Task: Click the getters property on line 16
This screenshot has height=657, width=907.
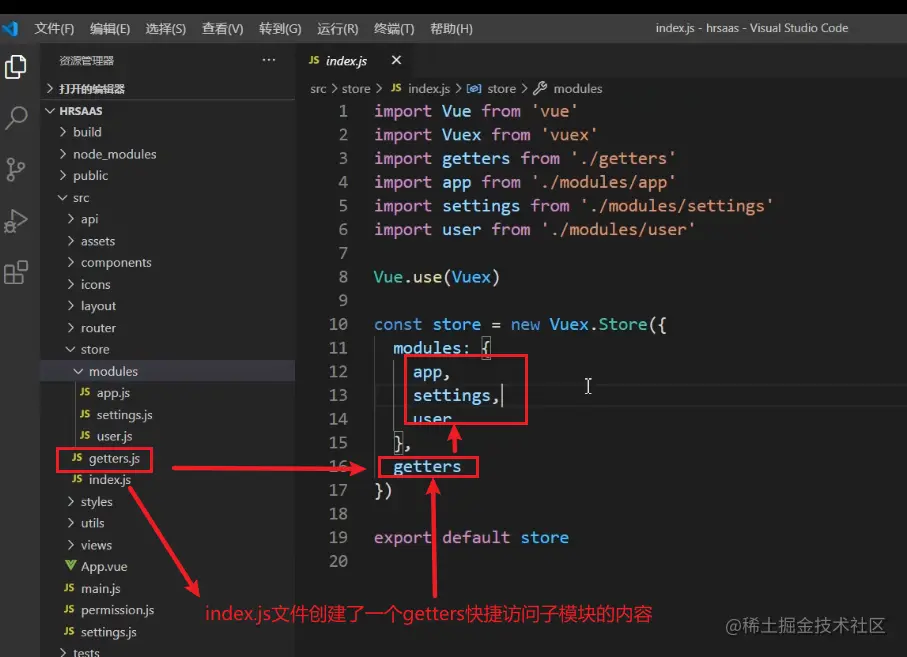Action: (x=427, y=467)
